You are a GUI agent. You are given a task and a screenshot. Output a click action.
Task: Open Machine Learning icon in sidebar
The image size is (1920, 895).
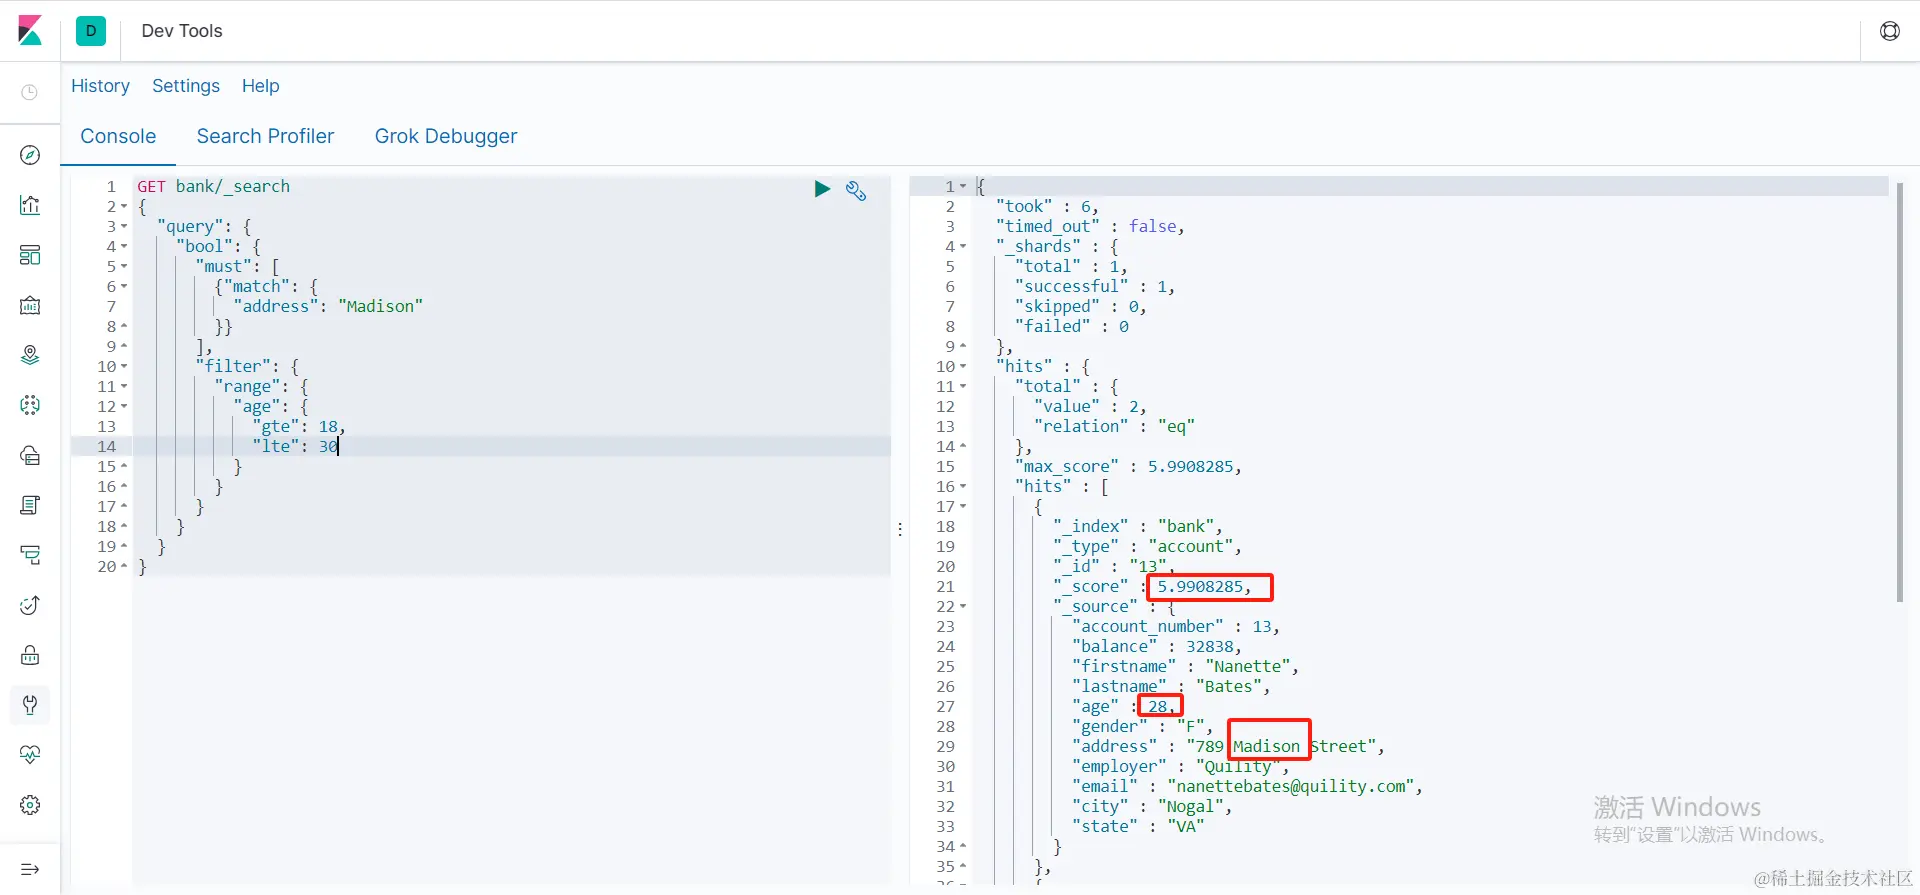tap(30, 405)
